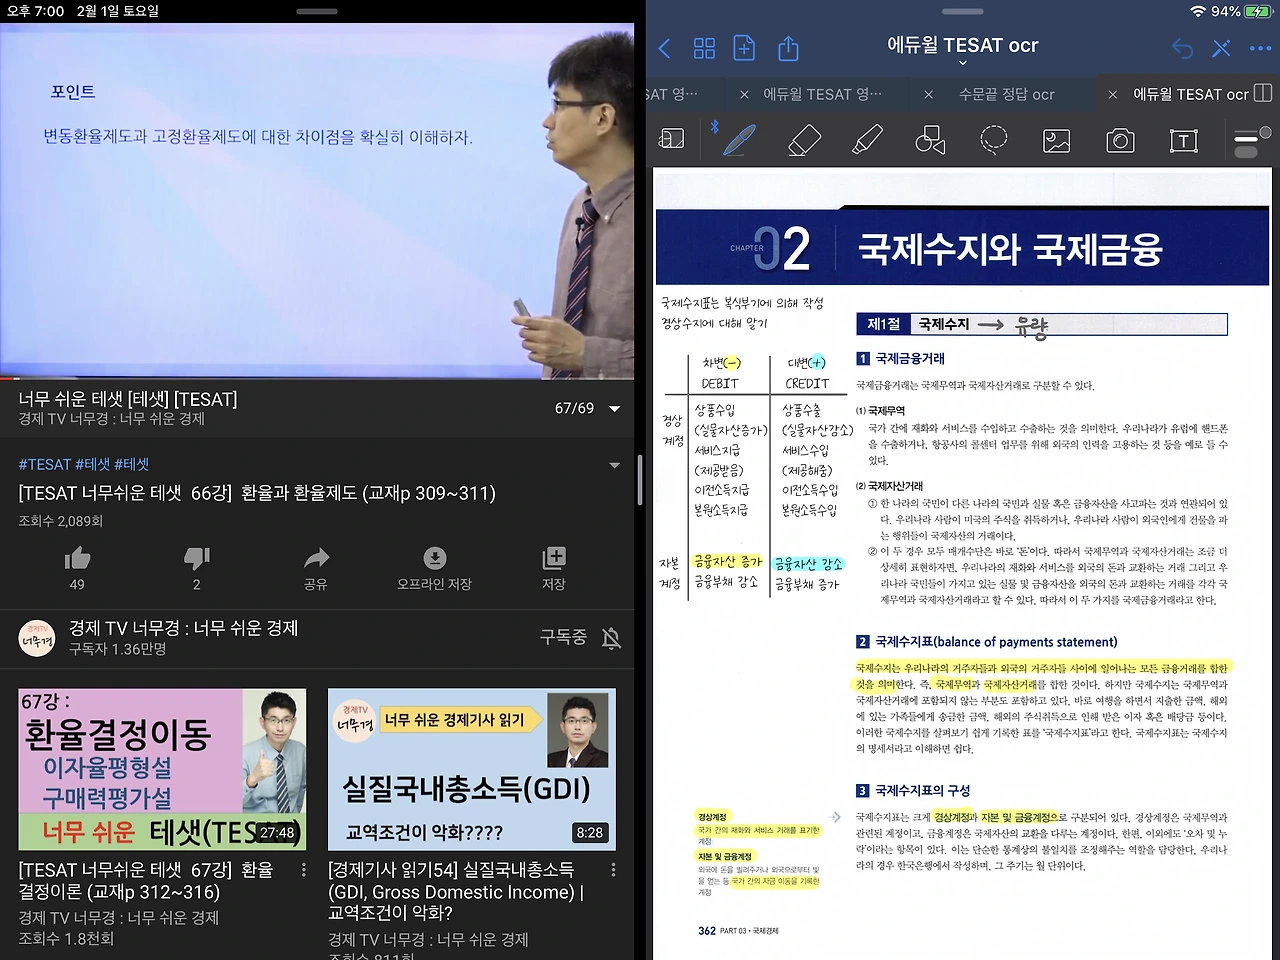
Task: Tap the section heading 국제수지표의 구성
Action: (x=922, y=790)
